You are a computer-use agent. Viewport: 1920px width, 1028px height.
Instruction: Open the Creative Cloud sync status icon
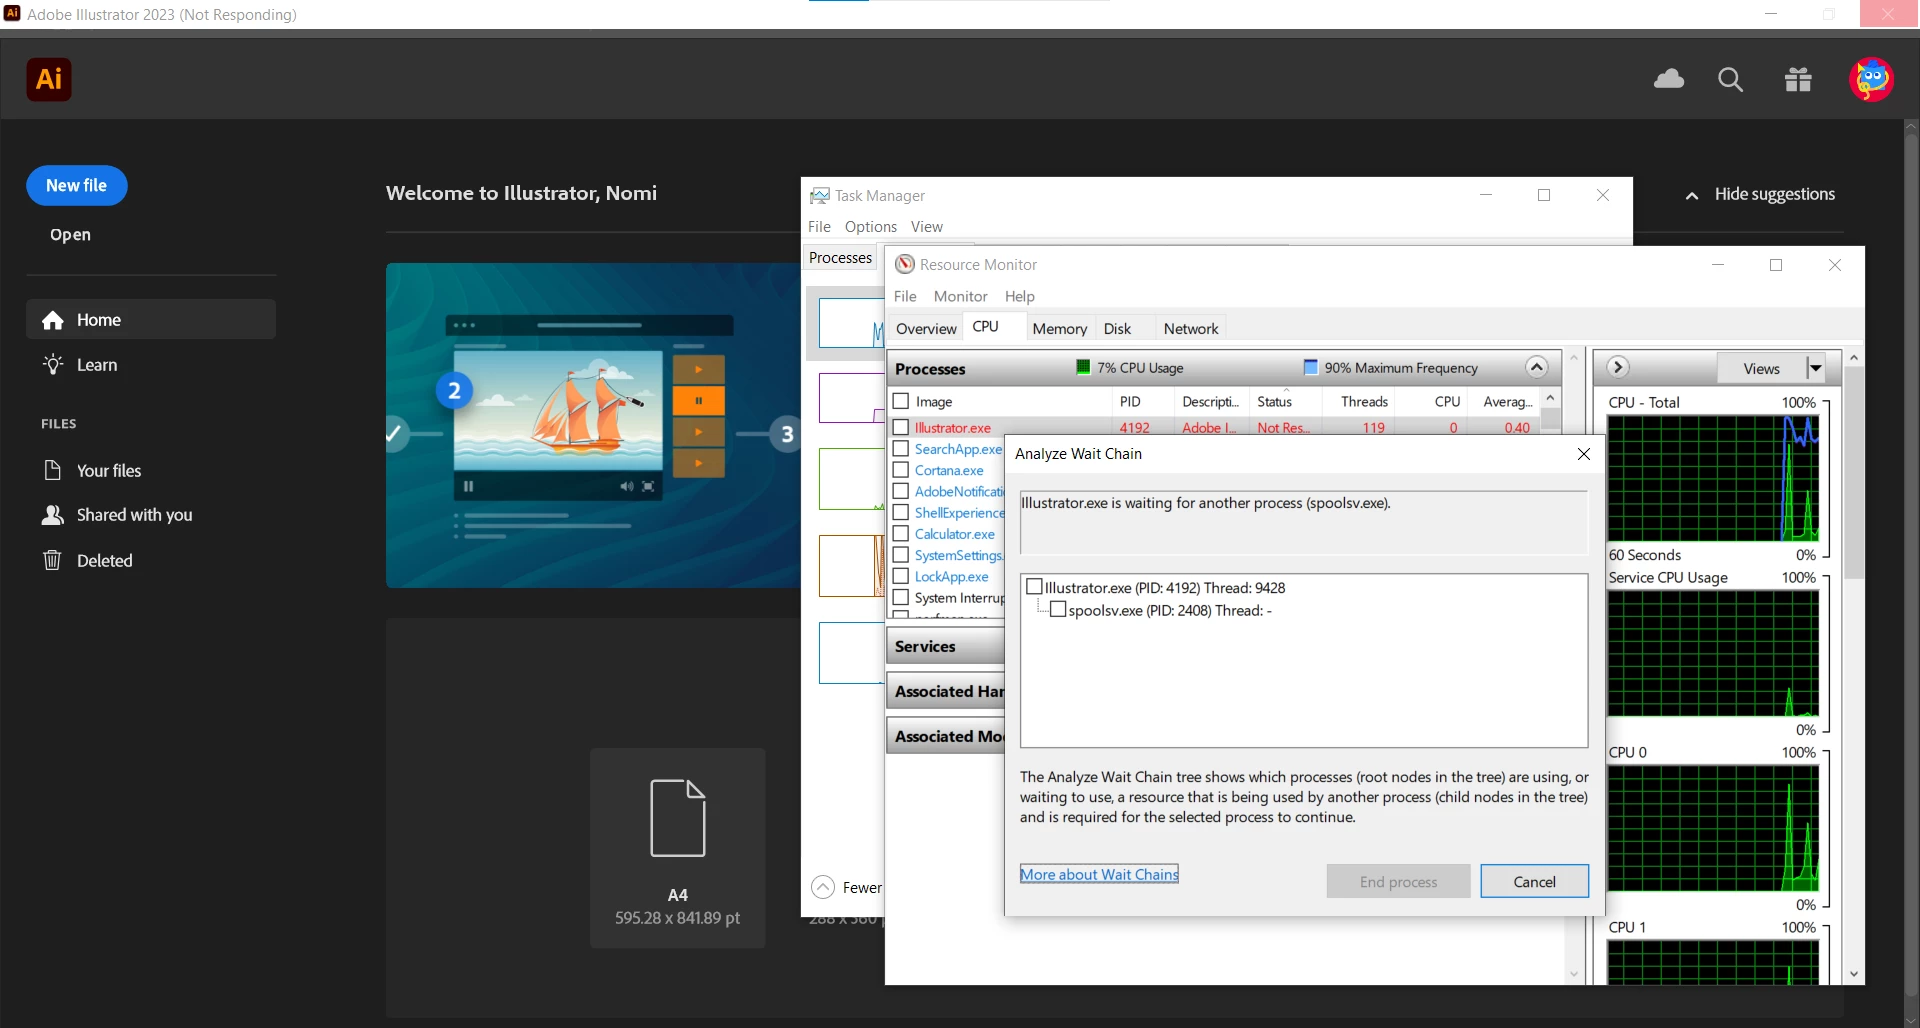(1669, 79)
